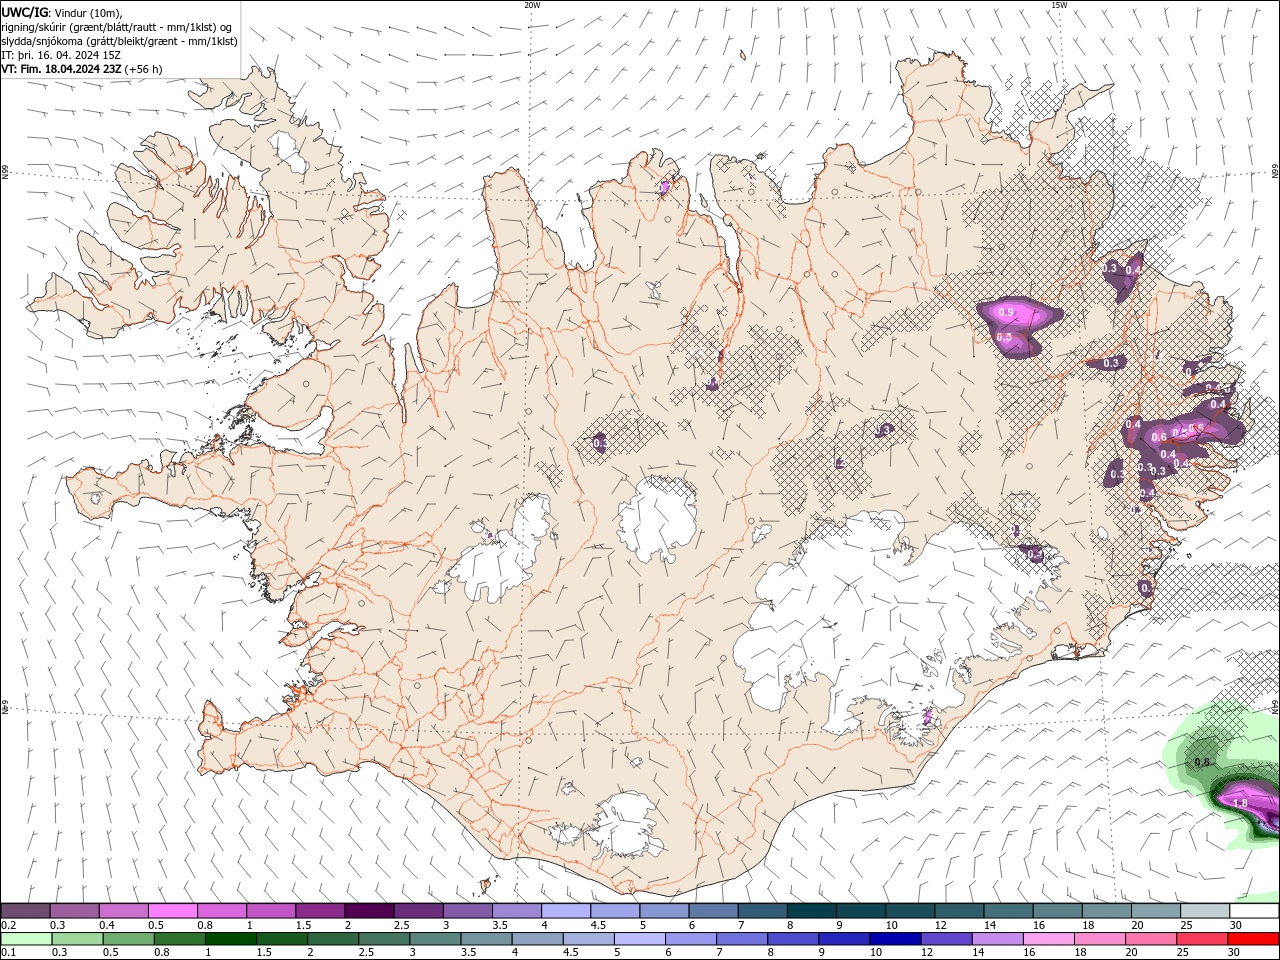The width and height of the screenshot is (1280, 960).
Task: Select the snow swatch between 1 and 1.5
Action: point(271,911)
